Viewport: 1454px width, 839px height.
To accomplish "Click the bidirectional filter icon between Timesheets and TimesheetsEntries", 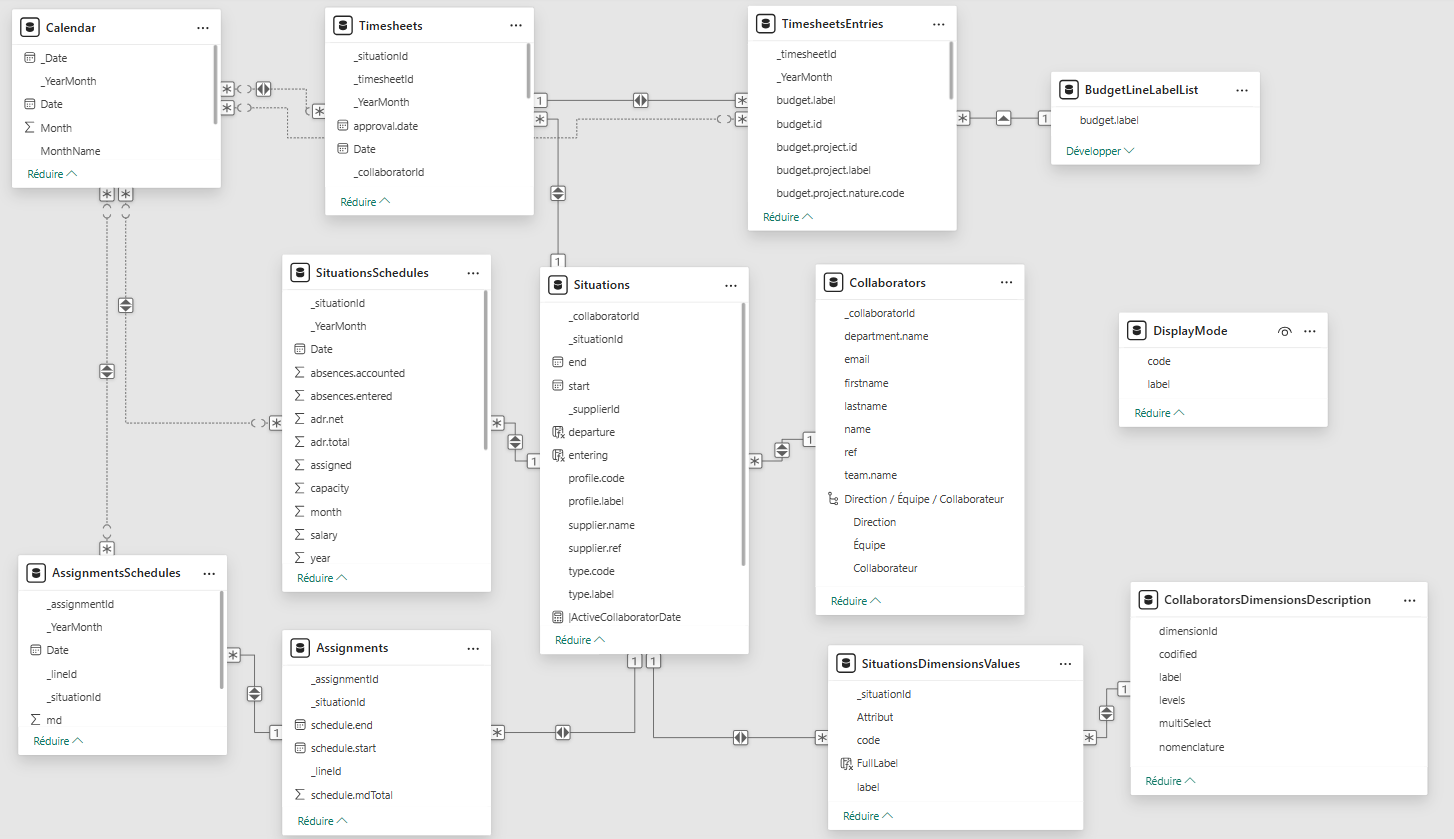I will point(640,100).
